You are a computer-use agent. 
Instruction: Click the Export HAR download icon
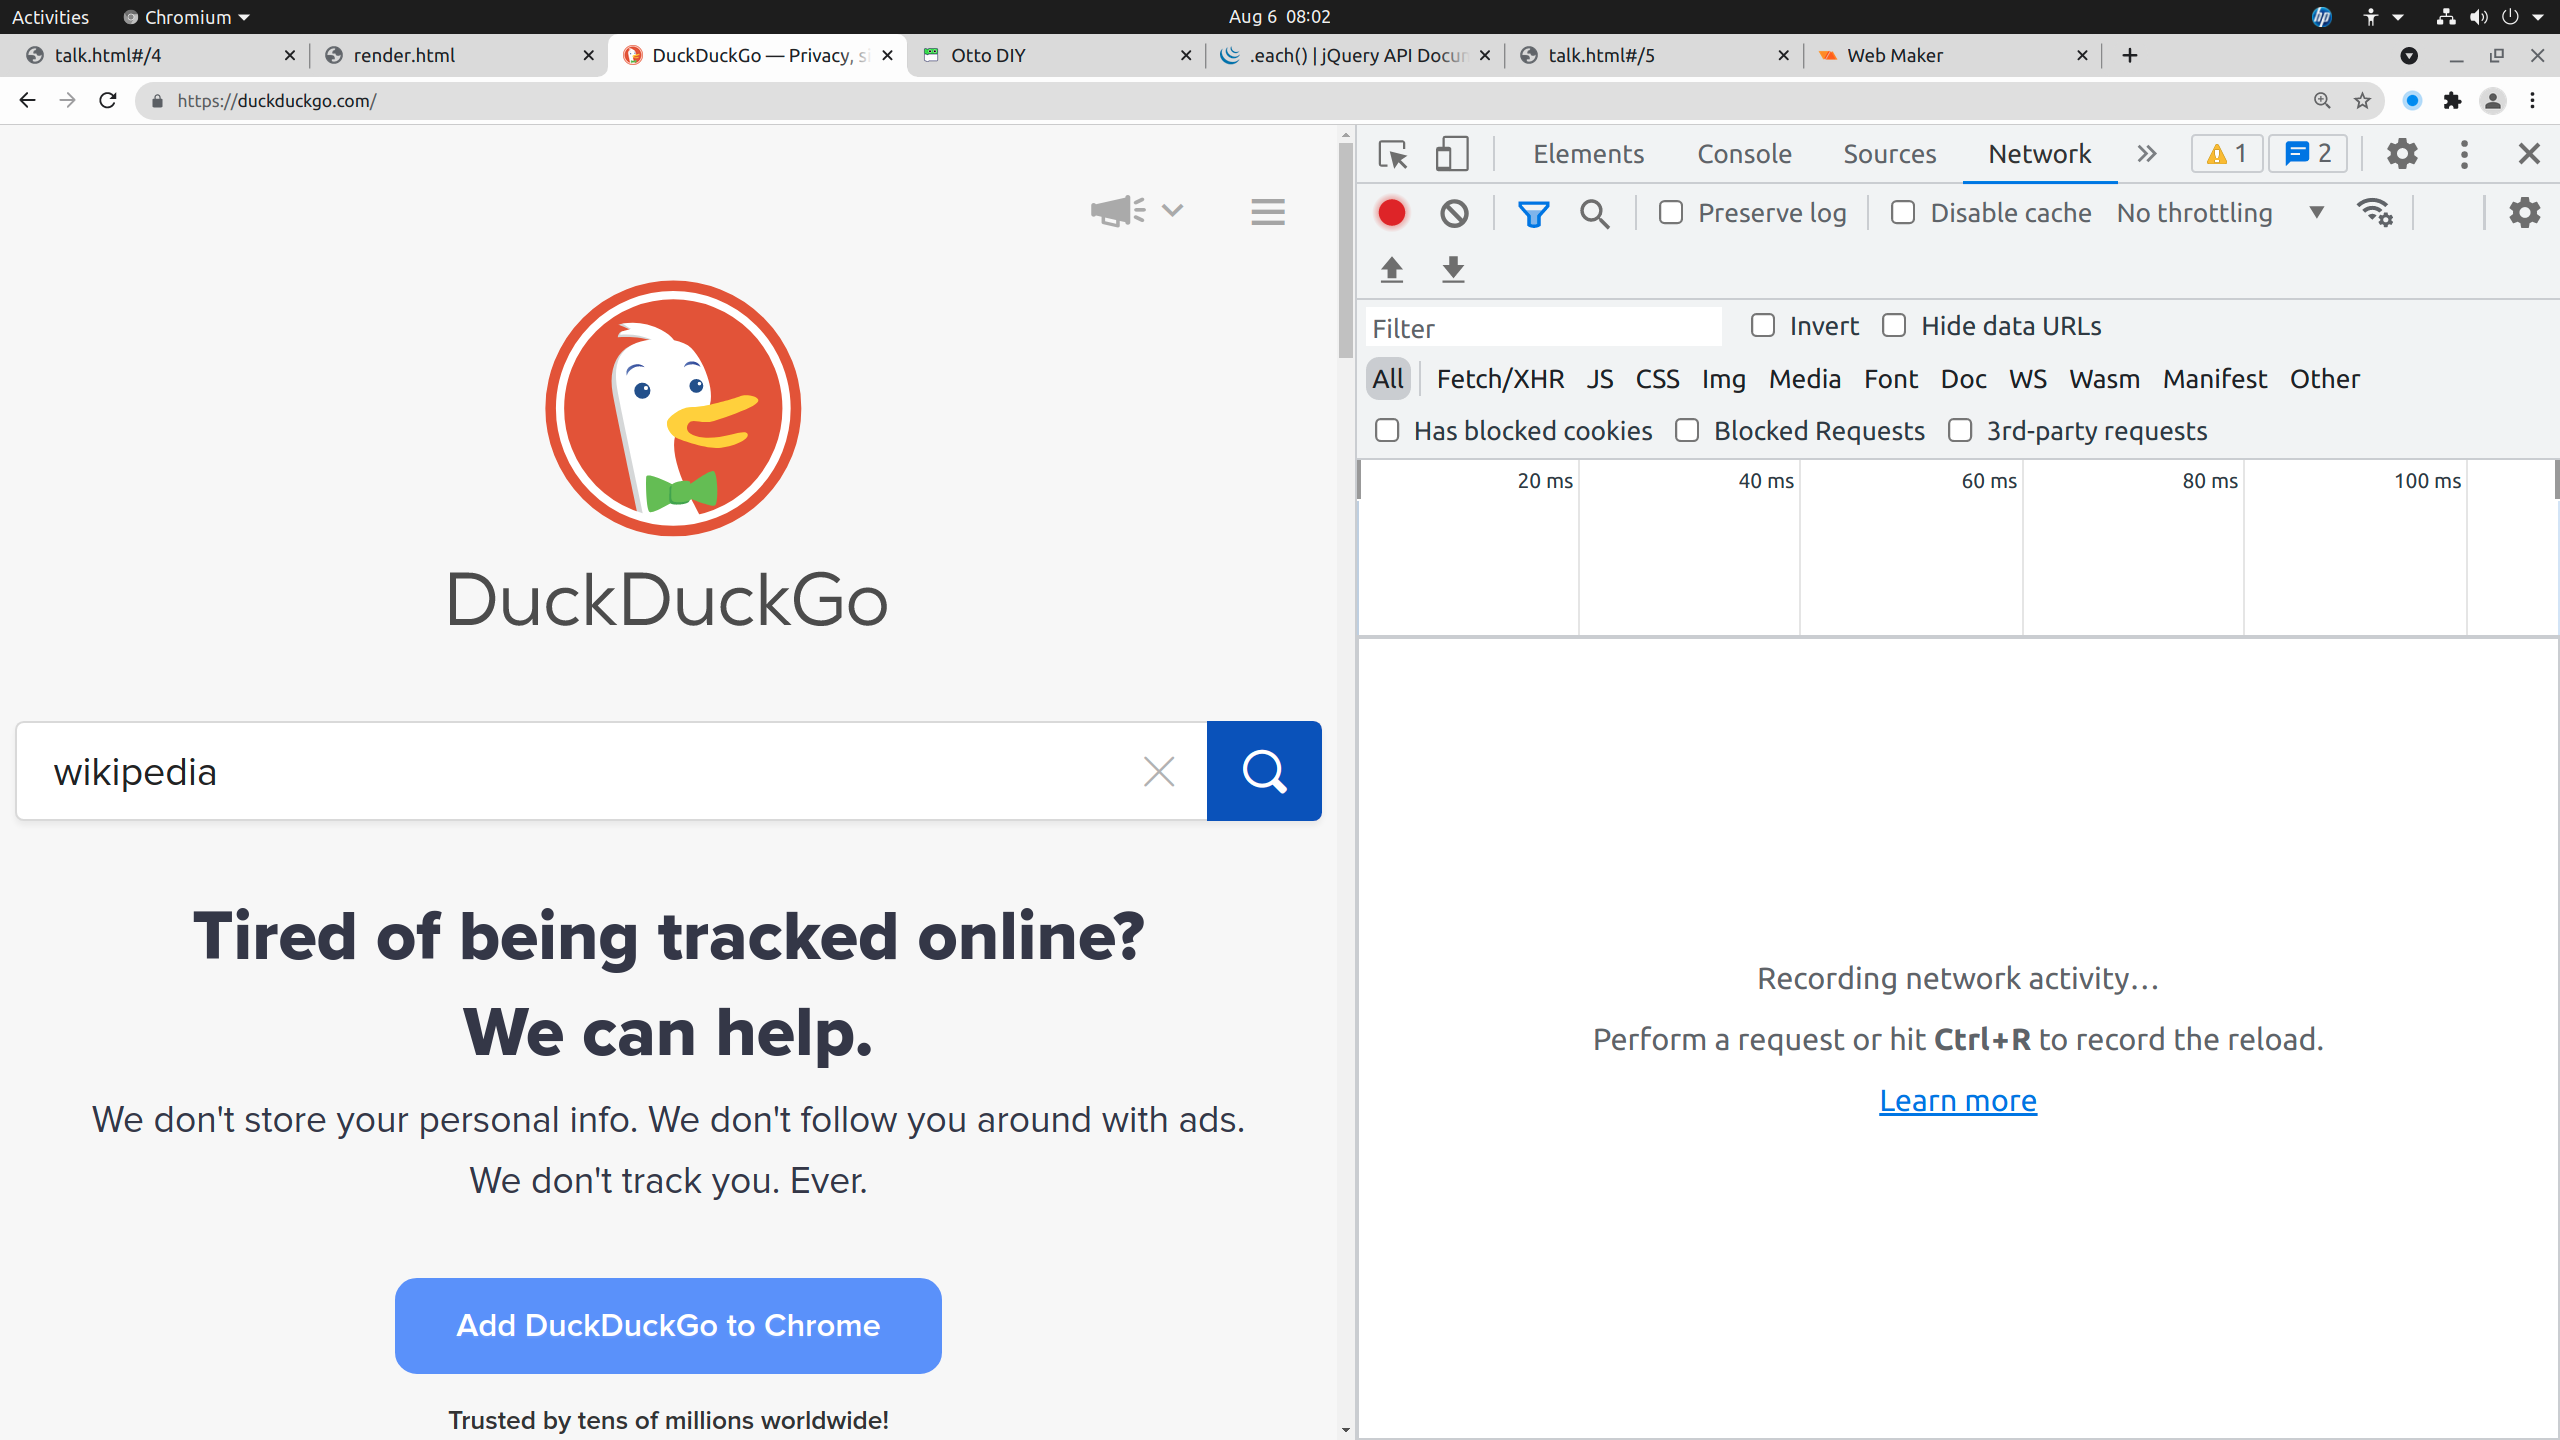click(x=1453, y=269)
